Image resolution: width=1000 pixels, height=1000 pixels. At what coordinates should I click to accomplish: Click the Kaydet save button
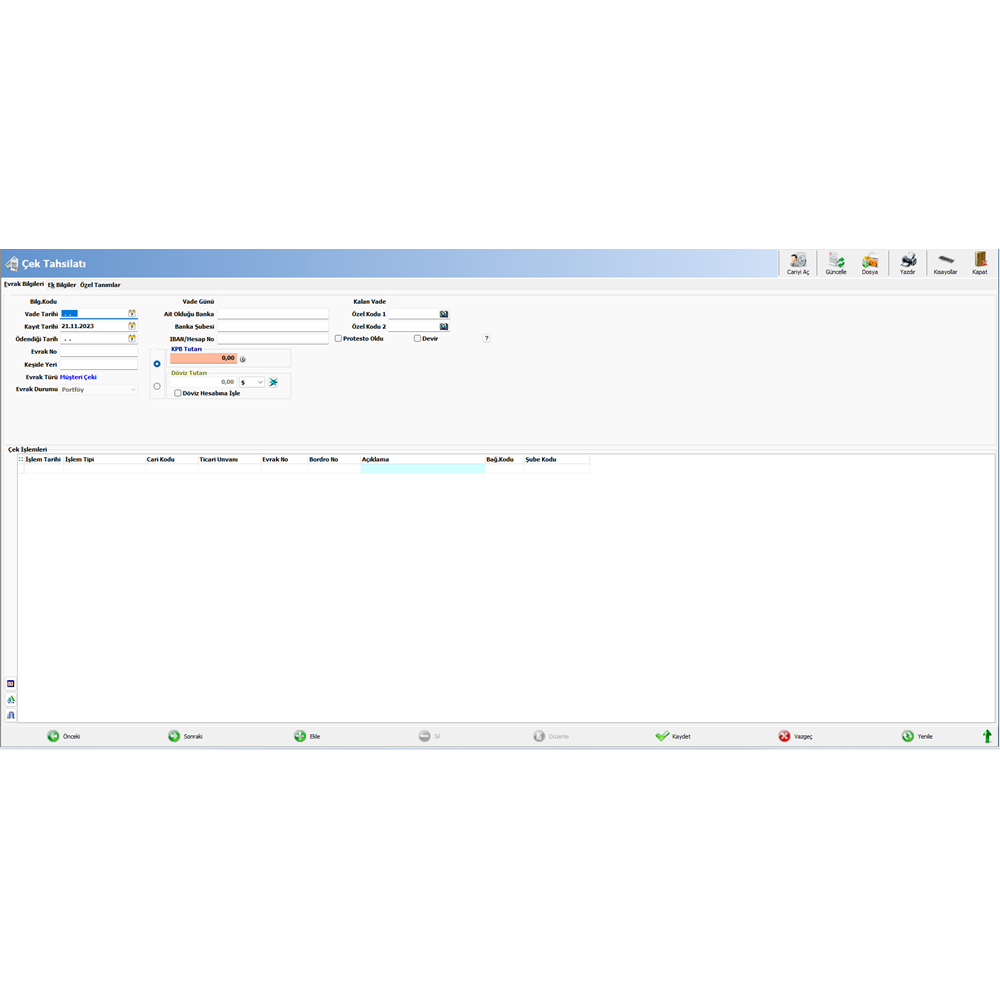(x=672, y=735)
